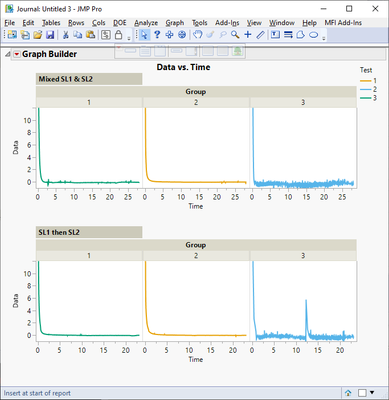
Task: Expand the tools toolbar overflow arrow
Action: click(x=324, y=39)
